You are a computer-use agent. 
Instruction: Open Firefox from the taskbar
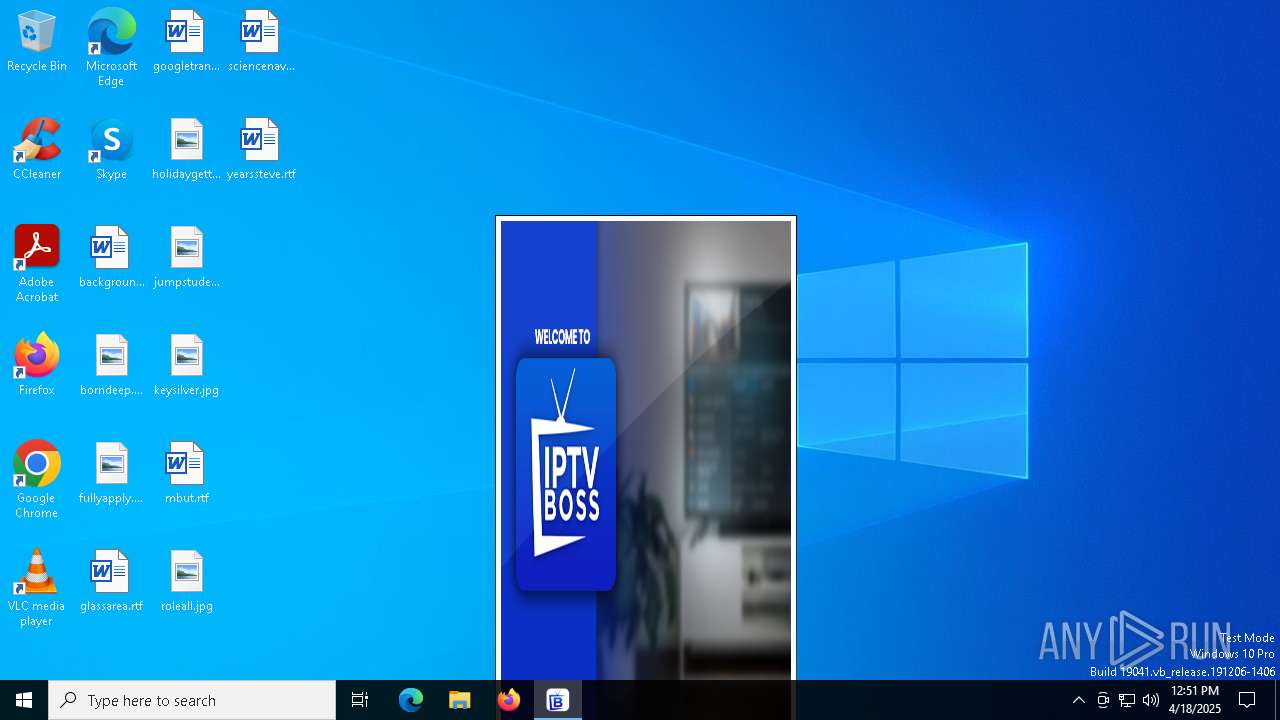[x=509, y=700]
